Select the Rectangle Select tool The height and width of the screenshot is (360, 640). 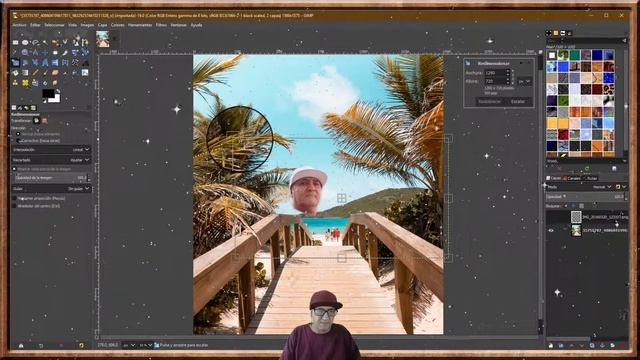(16, 42)
